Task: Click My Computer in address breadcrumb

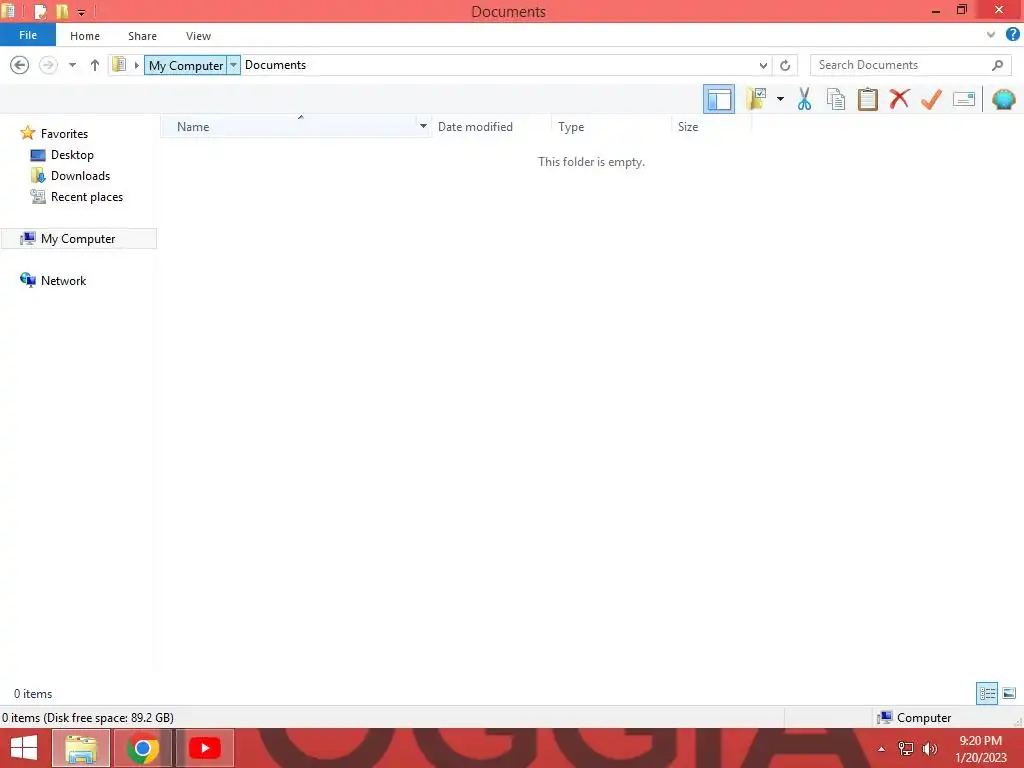Action: pos(185,65)
